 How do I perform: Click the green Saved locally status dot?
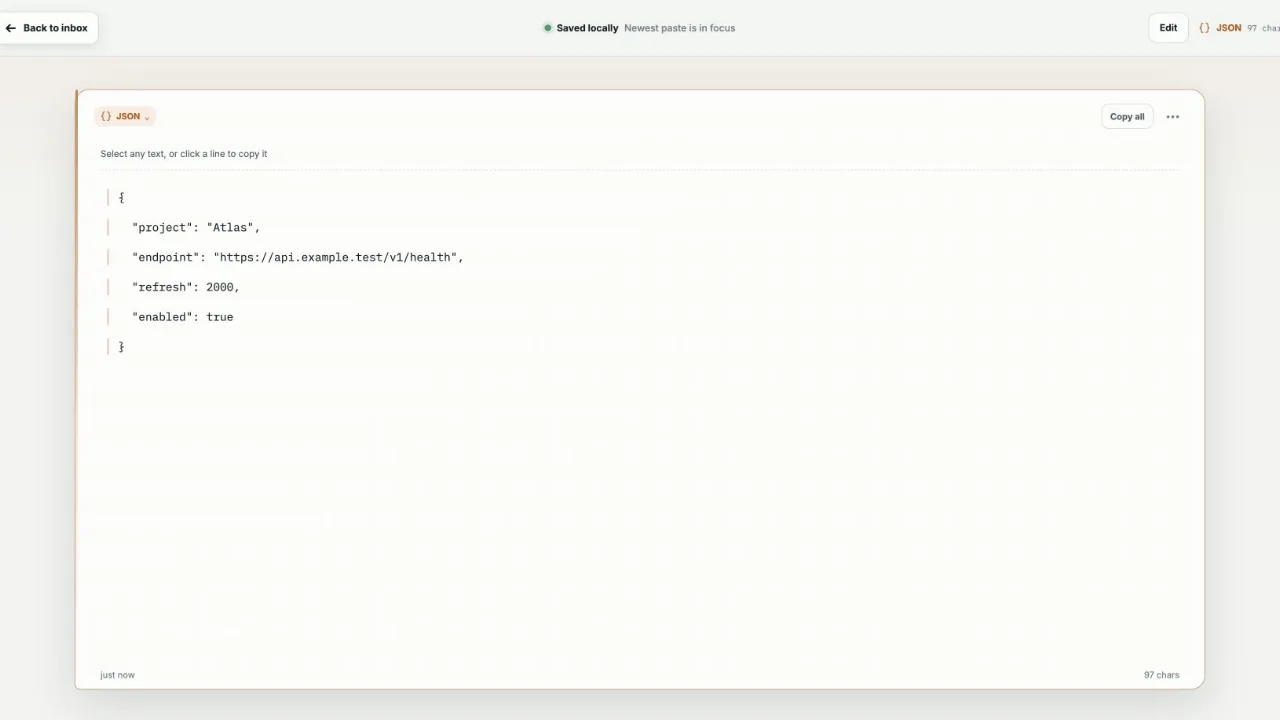548,28
